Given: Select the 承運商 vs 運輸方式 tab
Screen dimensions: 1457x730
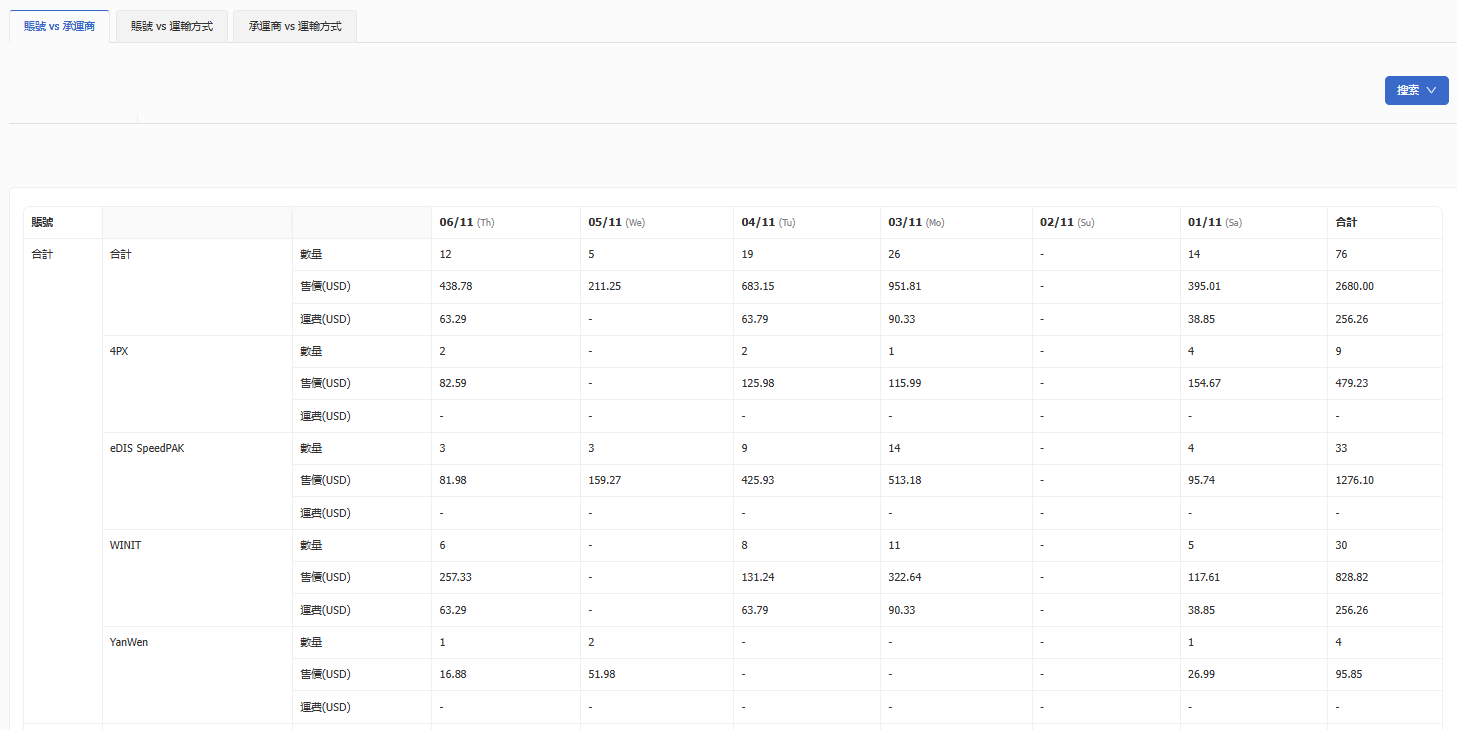Looking at the screenshot, I should [295, 26].
